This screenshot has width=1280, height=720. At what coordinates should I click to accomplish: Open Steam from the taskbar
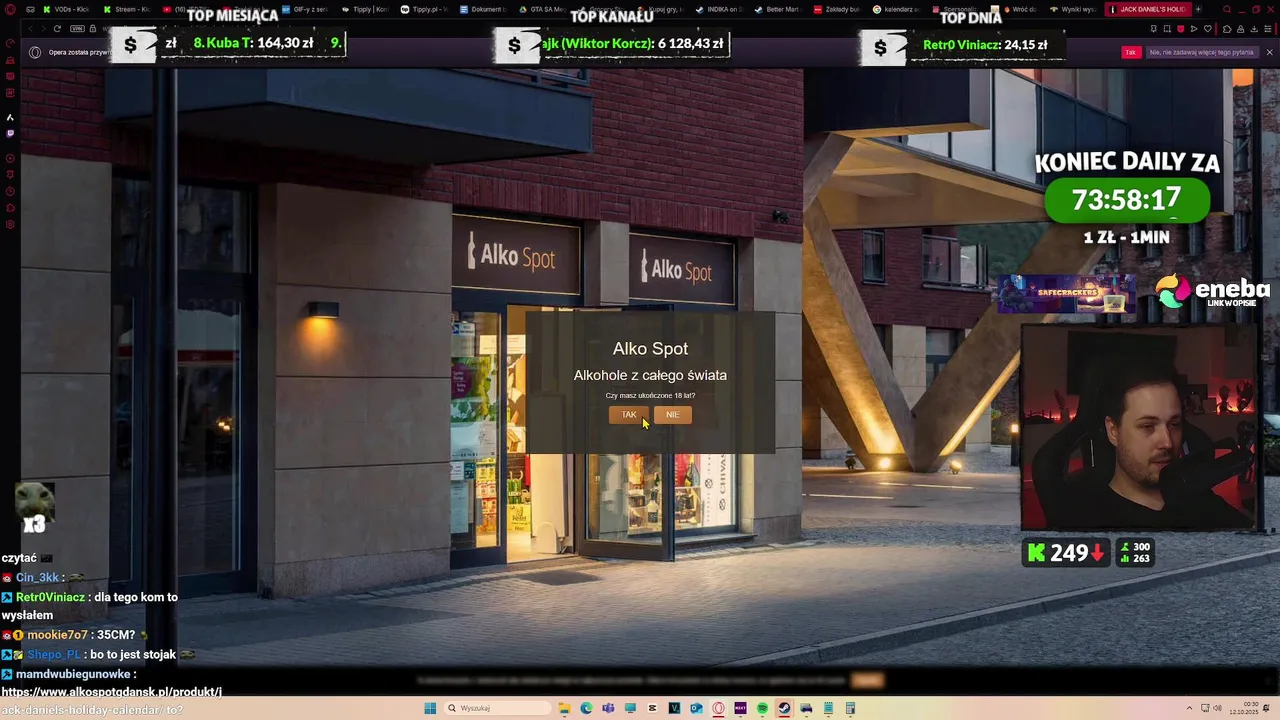click(x=784, y=708)
